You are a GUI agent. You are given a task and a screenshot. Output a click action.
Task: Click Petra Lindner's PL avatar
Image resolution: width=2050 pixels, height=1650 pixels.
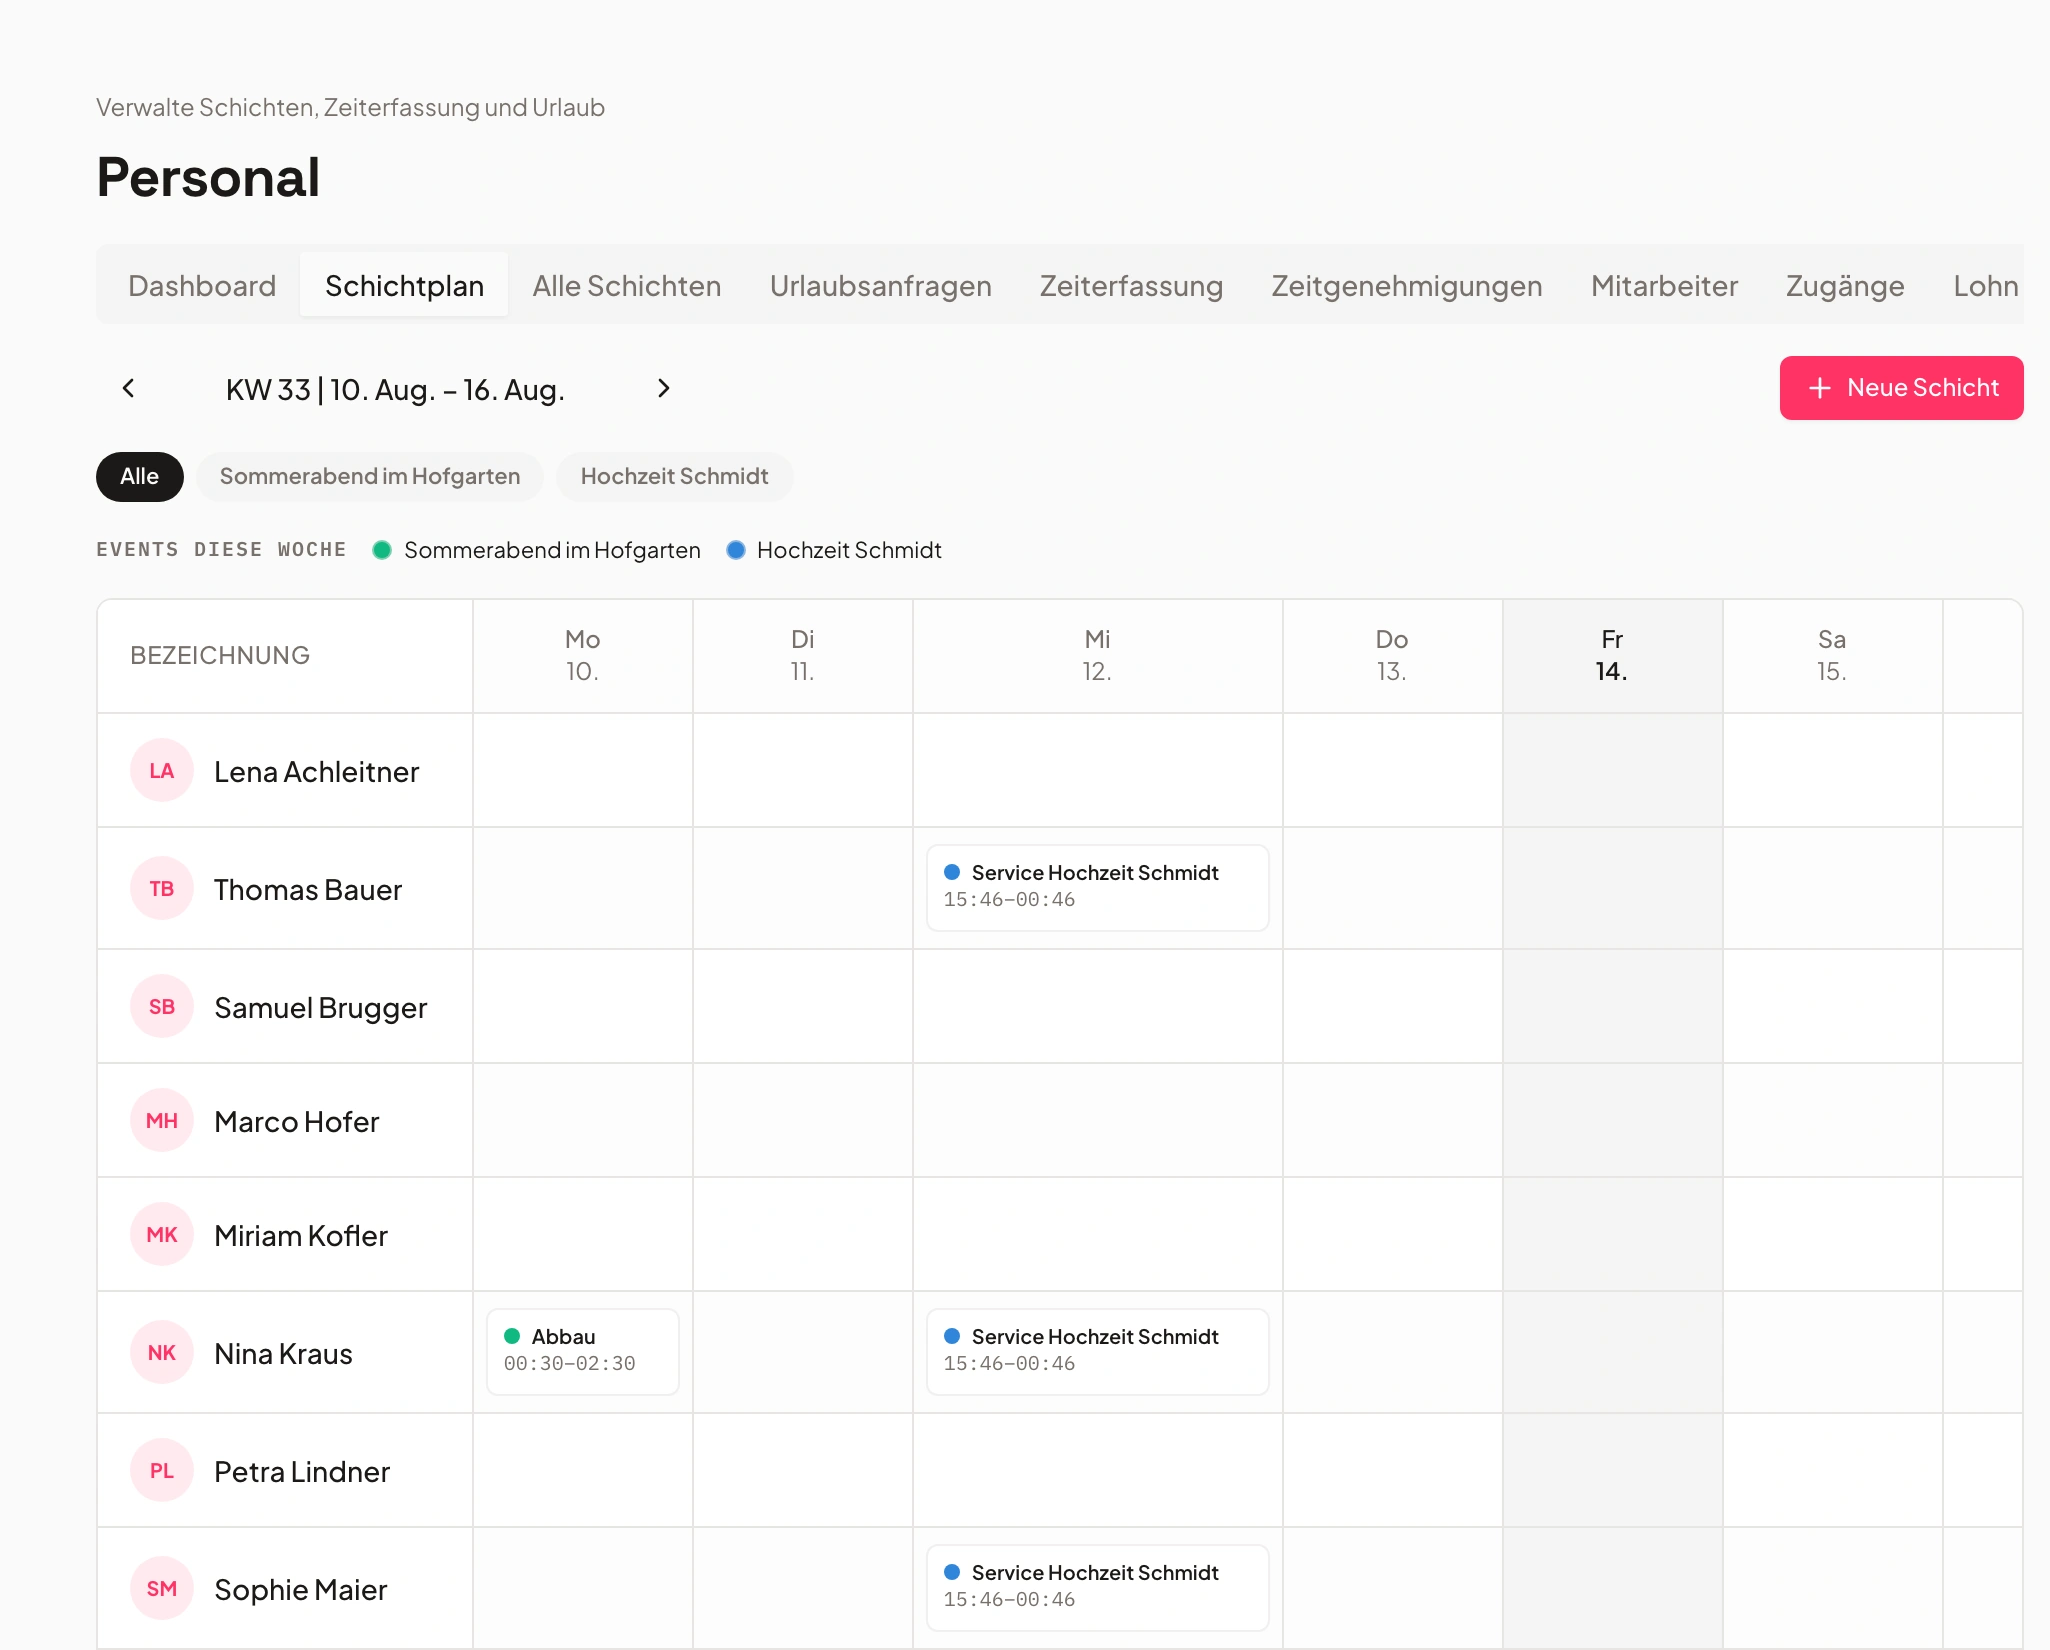162,1471
